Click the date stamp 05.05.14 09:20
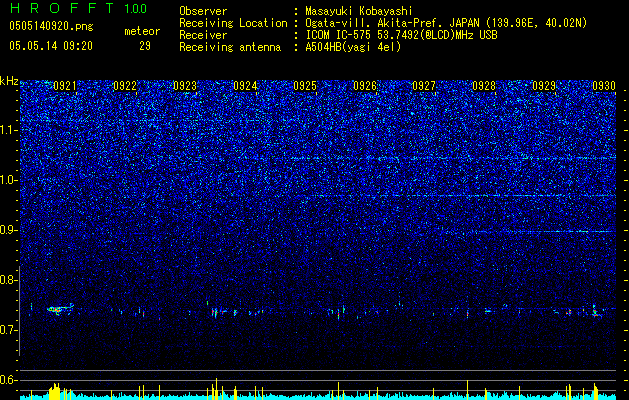629x400 pixels. pos(51,46)
